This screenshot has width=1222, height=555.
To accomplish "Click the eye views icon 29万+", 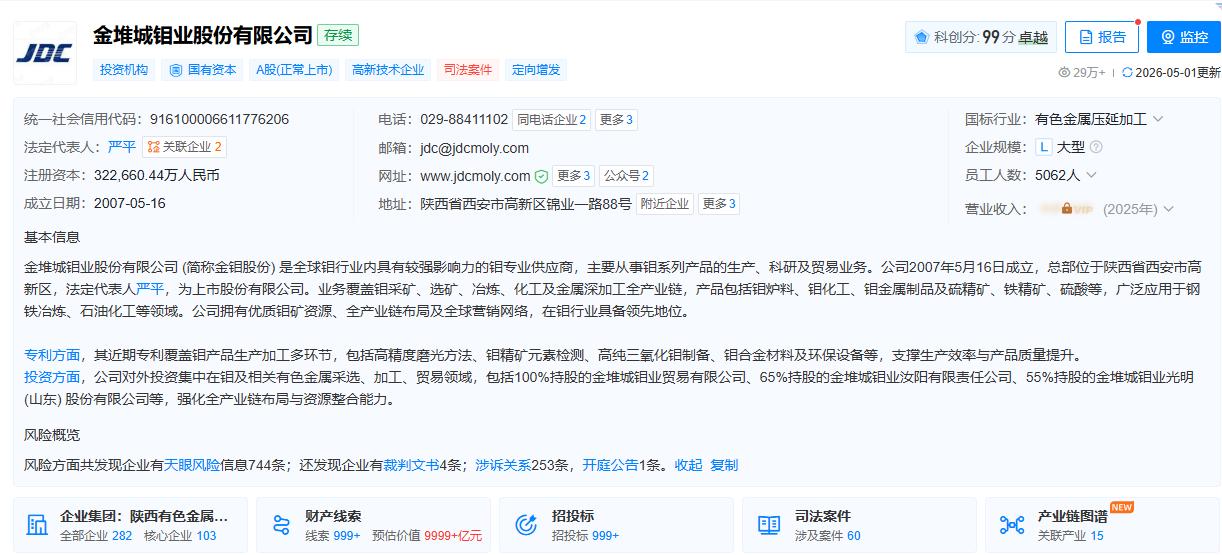I will click(x=1064, y=72).
